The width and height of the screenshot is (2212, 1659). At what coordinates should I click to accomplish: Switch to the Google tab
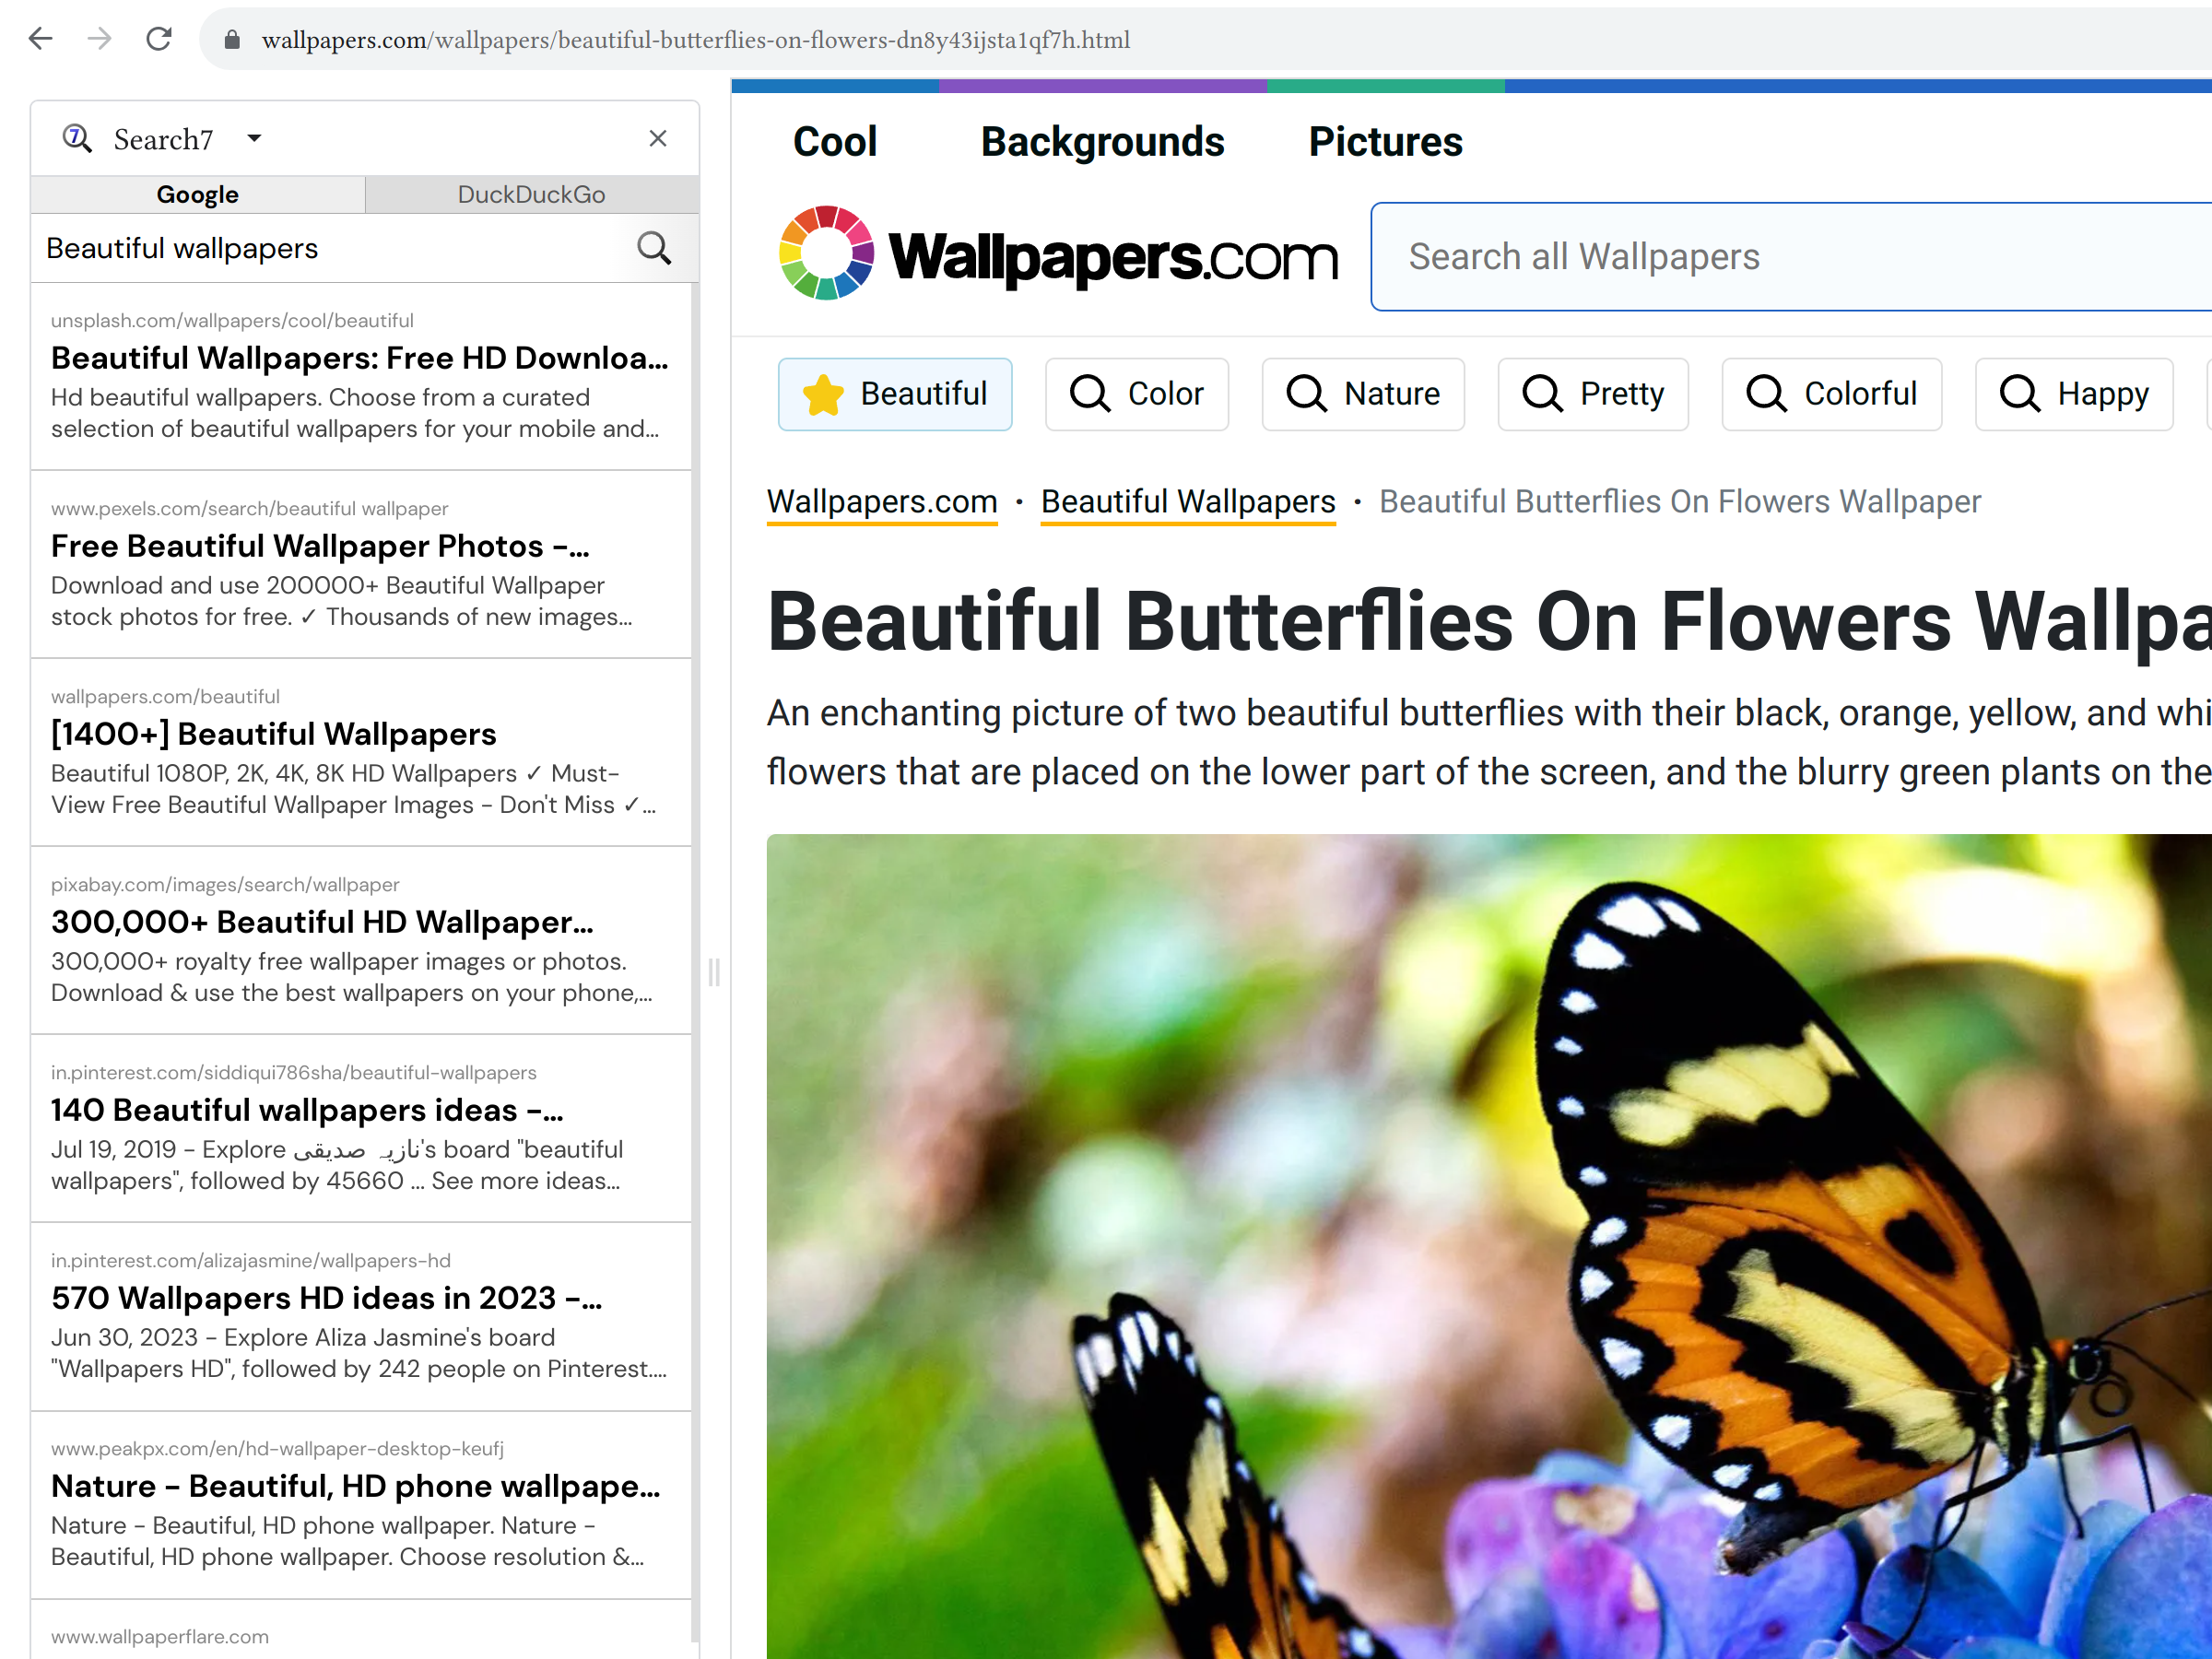point(198,194)
